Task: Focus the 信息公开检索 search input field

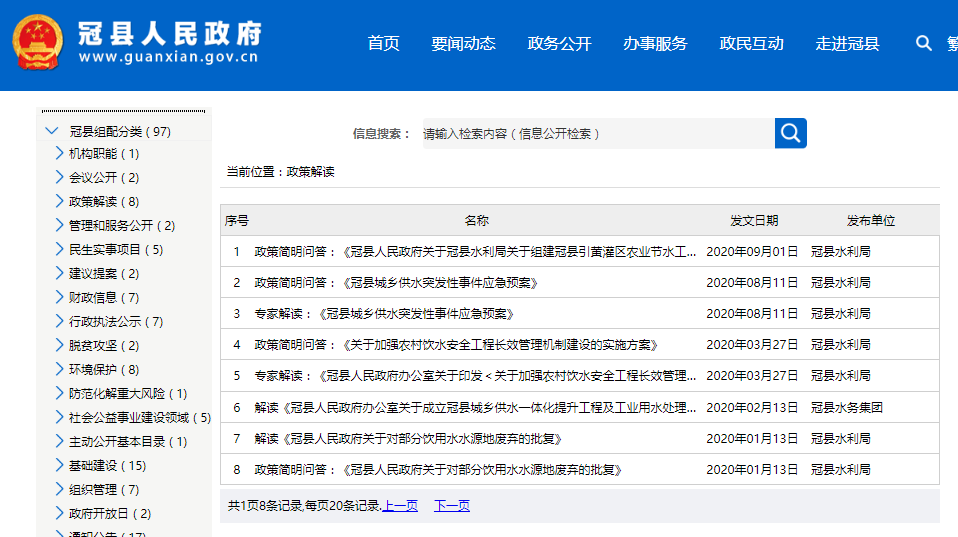Action: pos(596,133)
